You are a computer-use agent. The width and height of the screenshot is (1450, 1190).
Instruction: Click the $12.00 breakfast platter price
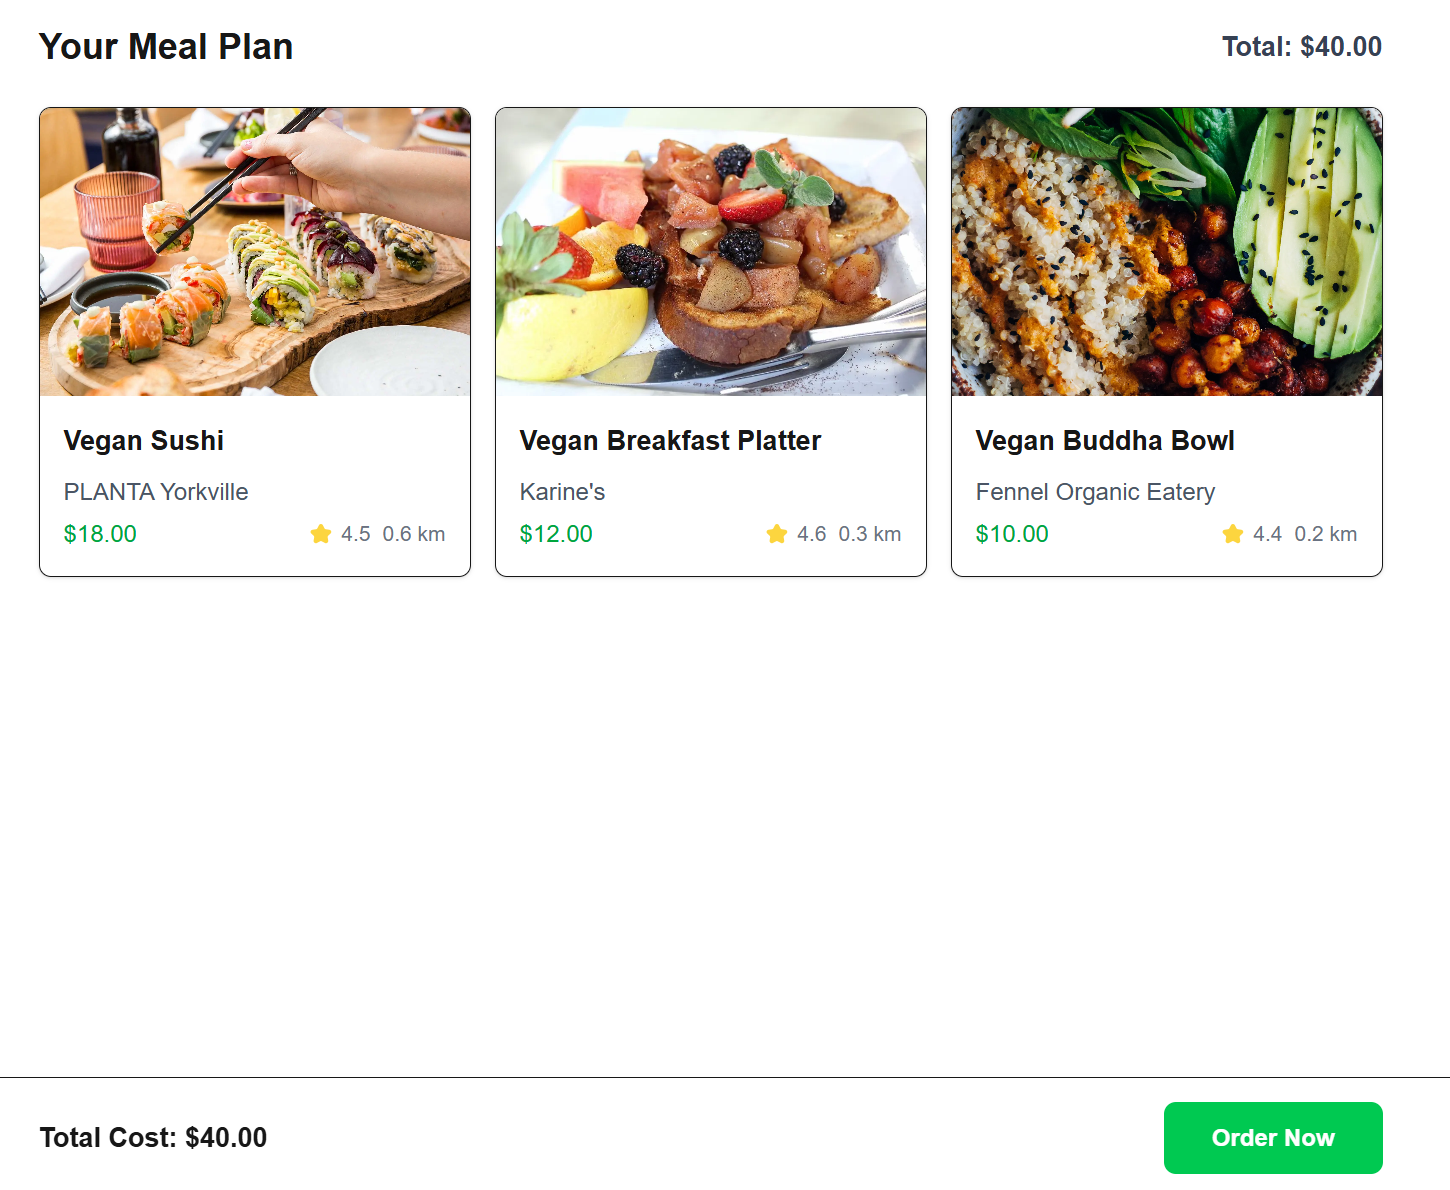click(556, 534)
